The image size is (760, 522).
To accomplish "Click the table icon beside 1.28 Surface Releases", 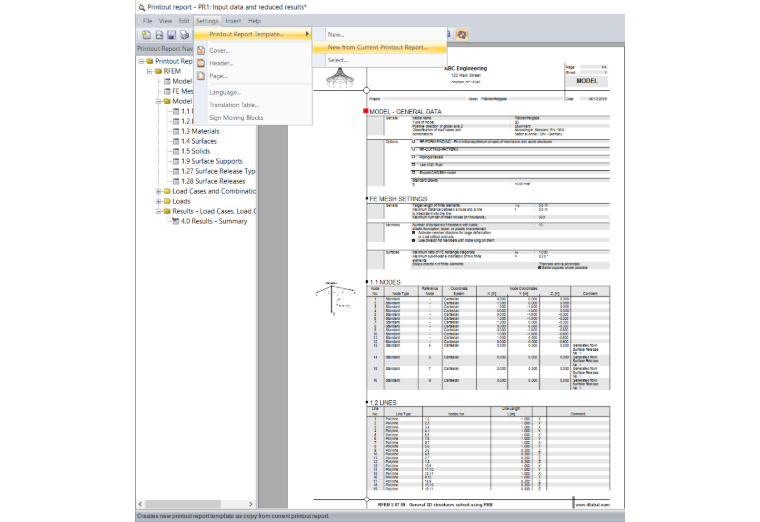I will click(x=176, y=181).
